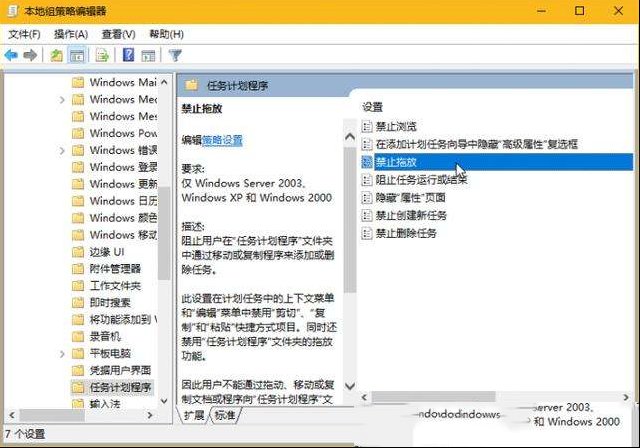Select the Windows 登录 tree folder
The image size is (640, 448).
pyautogui.click(x=123, y=167)
